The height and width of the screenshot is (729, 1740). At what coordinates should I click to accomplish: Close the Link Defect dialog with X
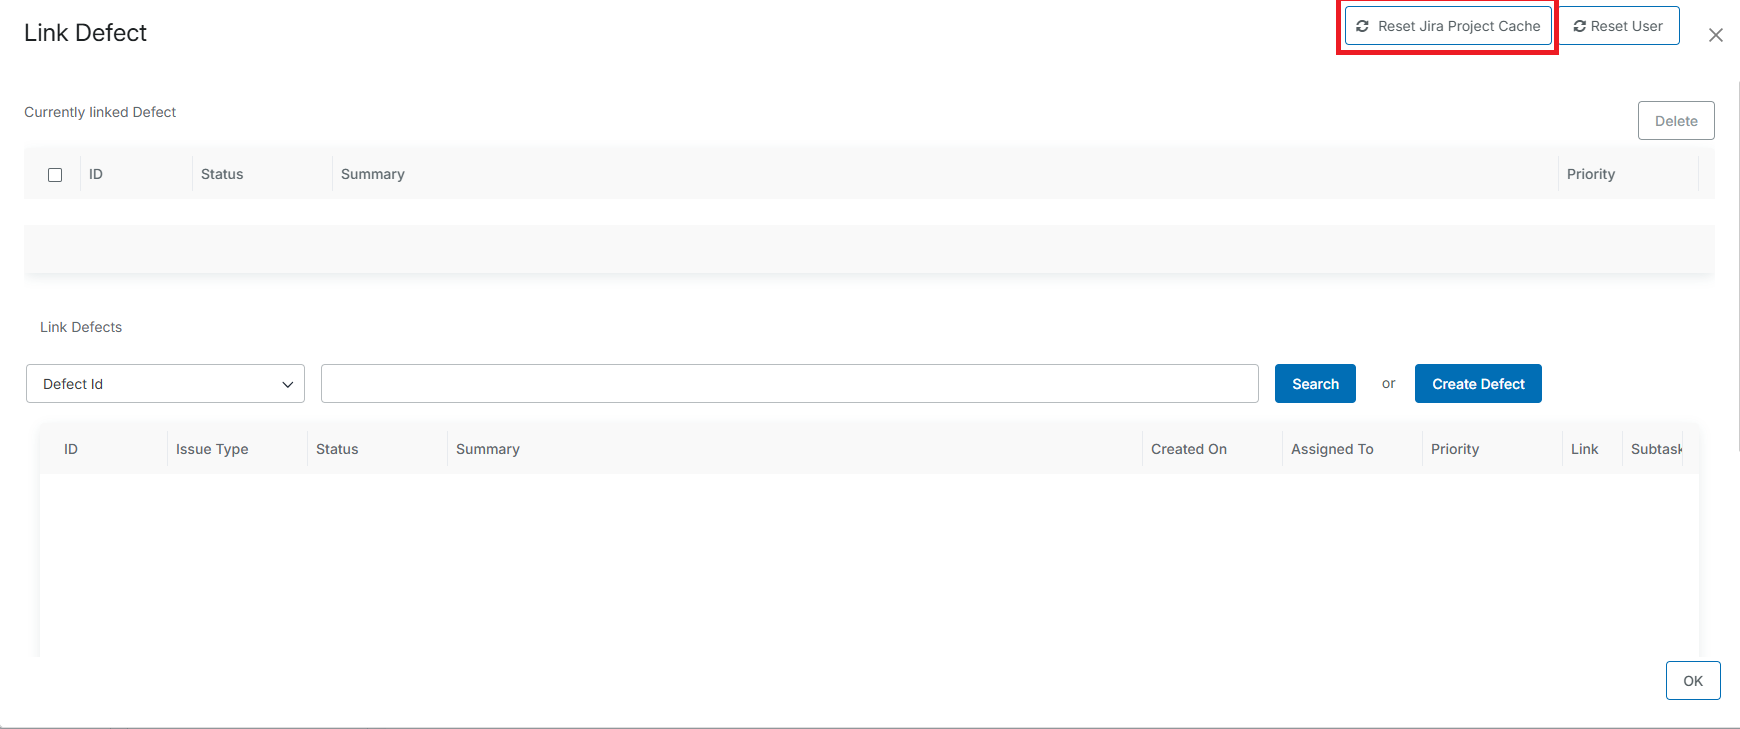click(x=1715, y=35)
